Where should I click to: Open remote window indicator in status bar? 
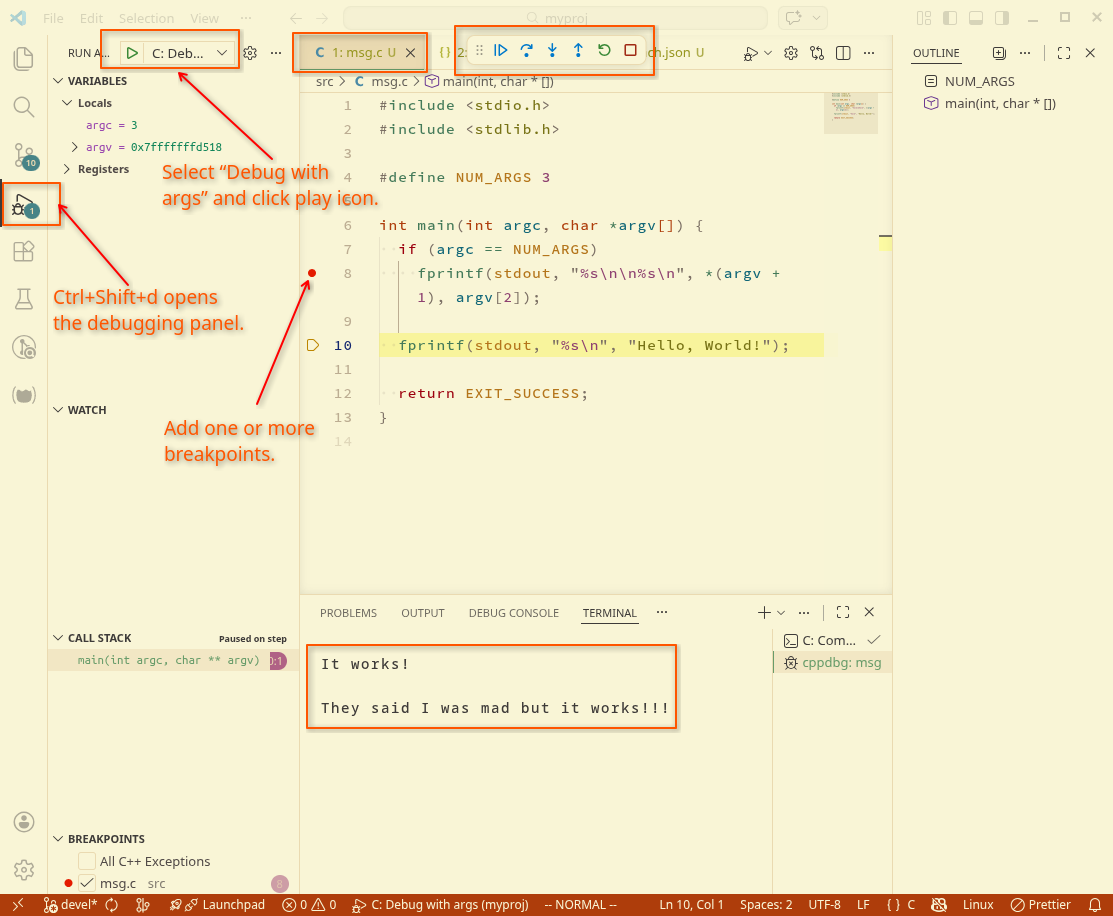18,905
